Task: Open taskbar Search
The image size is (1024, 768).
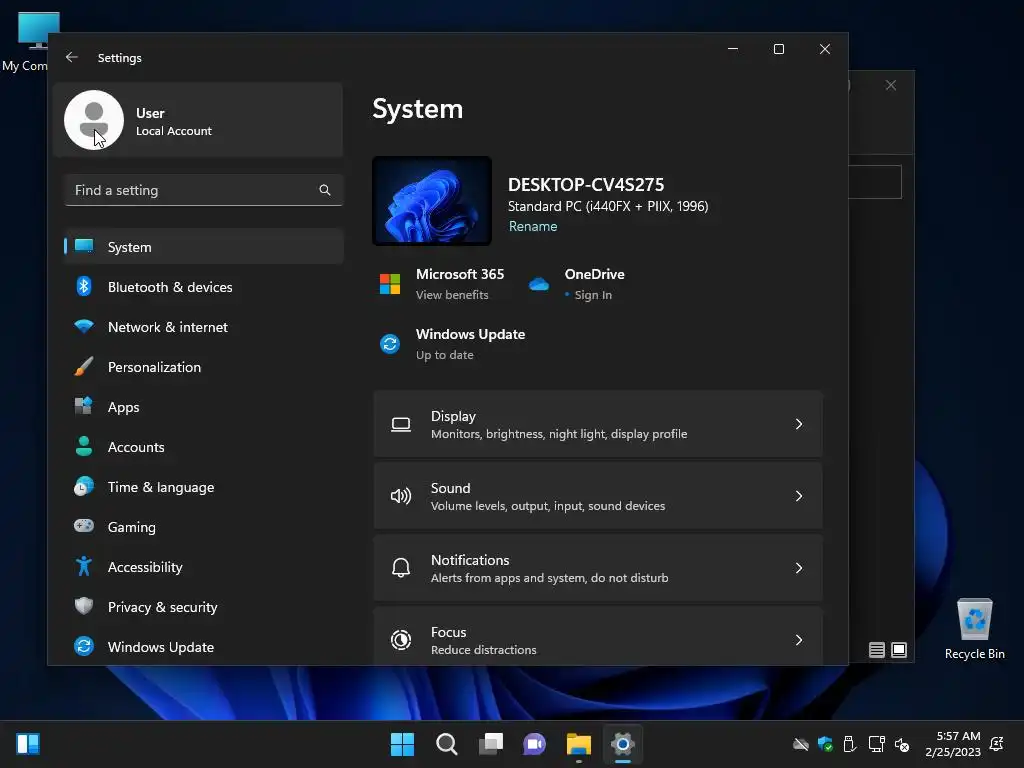Action: 447,744
